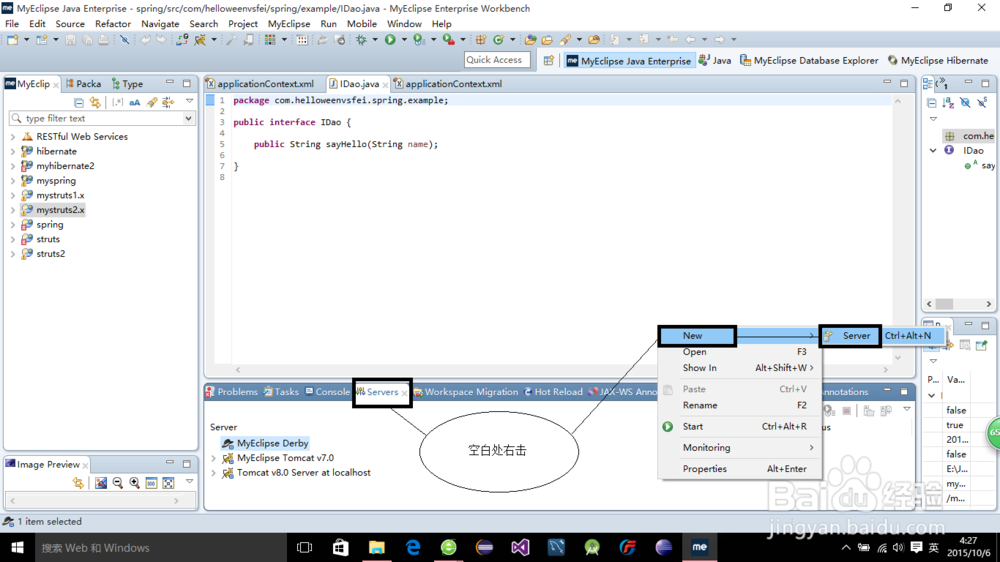The height and width of the screenshot is (562, 1000).
Task: Click the Open Perspective icon
Action: pos(548,60)
